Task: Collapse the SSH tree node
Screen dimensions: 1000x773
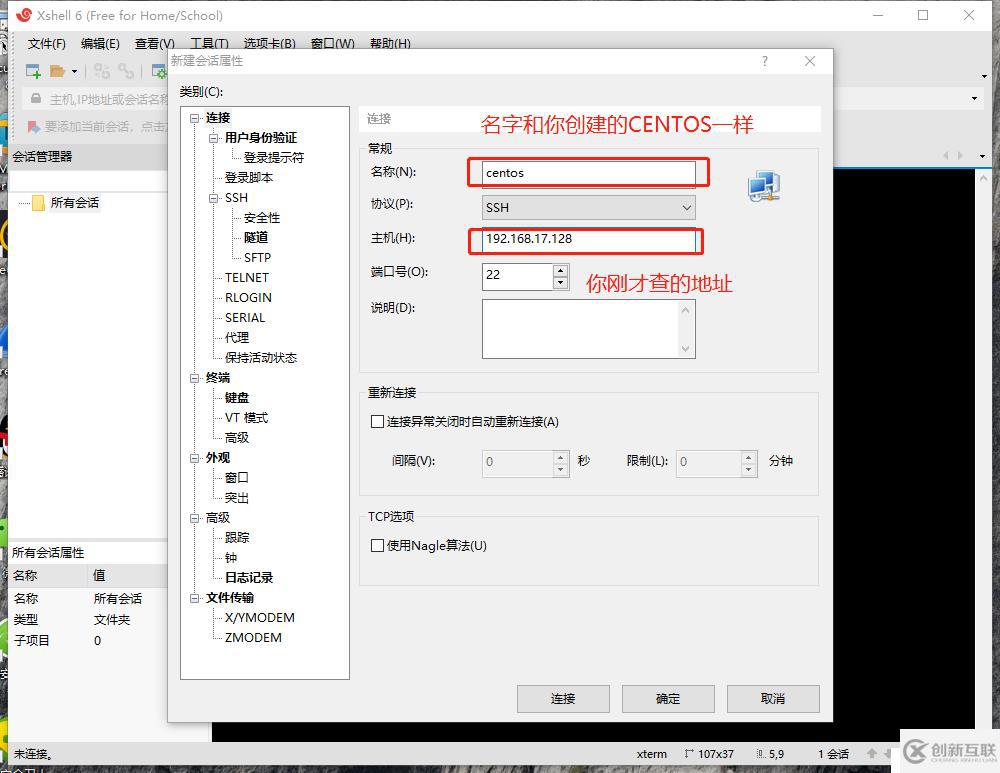Action: click(x=213, y=198)
